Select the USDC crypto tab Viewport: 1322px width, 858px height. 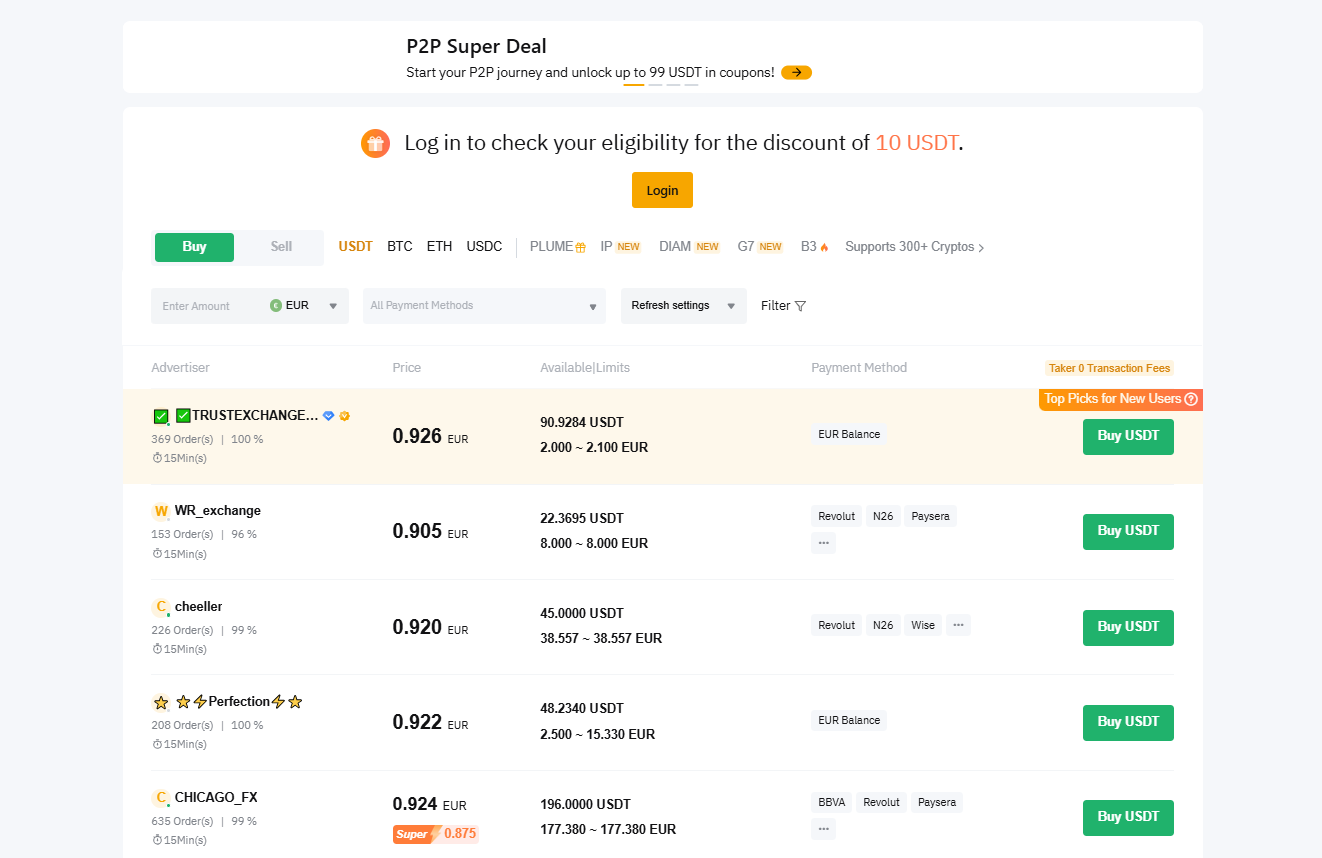(x=484, y=247)
